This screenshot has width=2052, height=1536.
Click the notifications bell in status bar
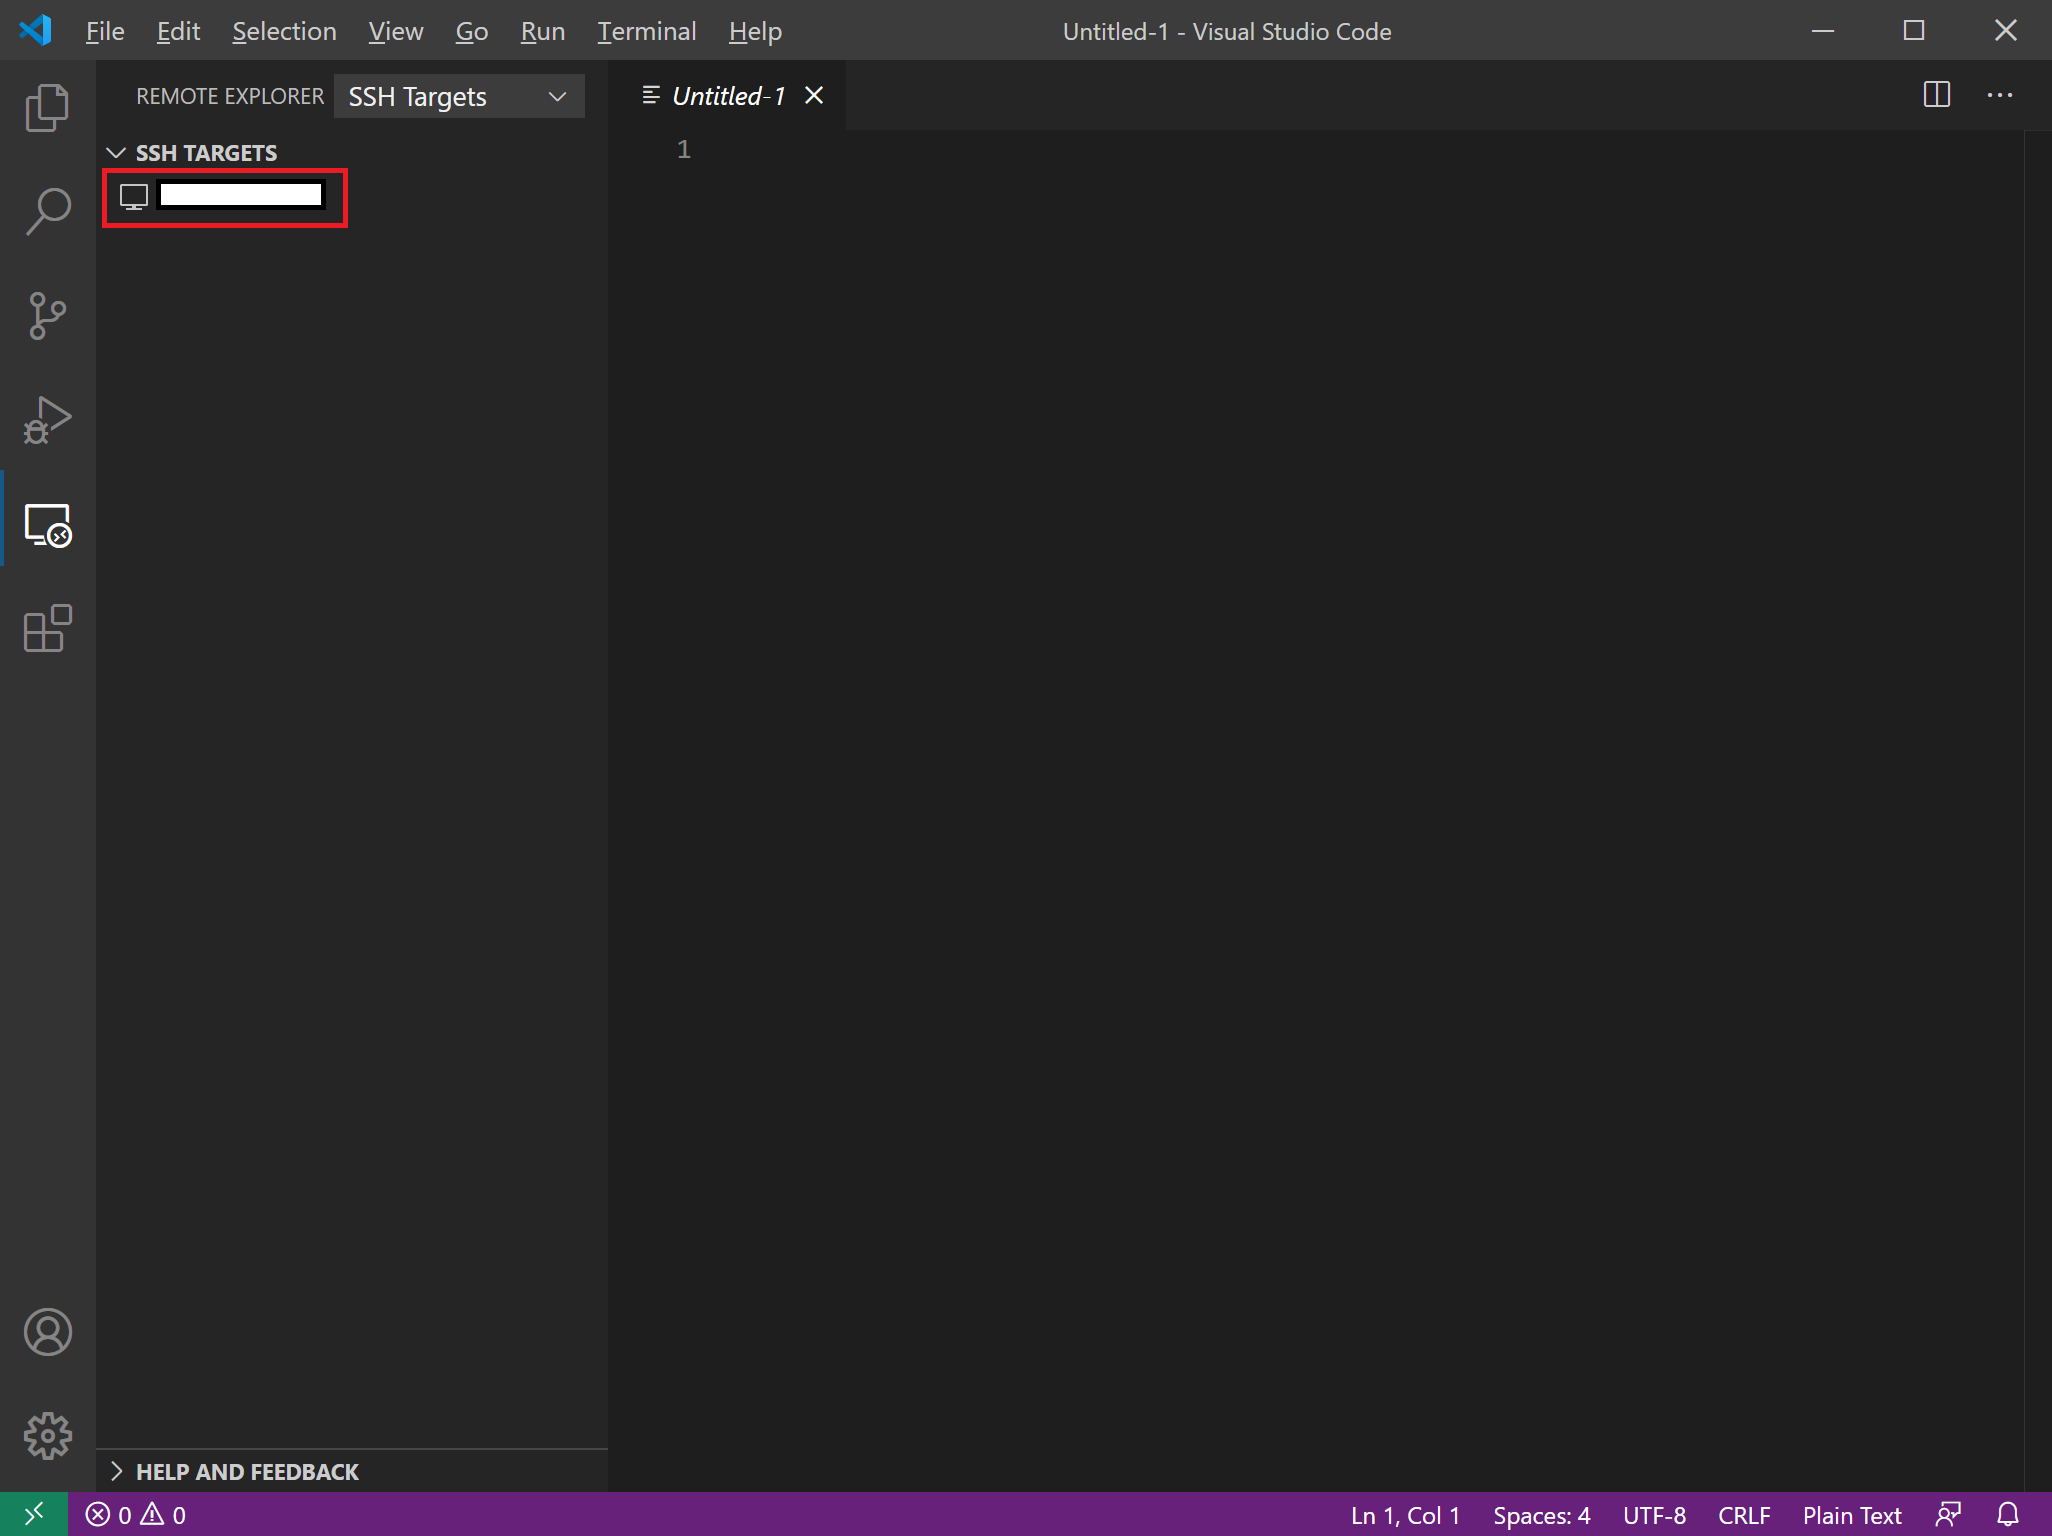(x=2008, y=1514)
